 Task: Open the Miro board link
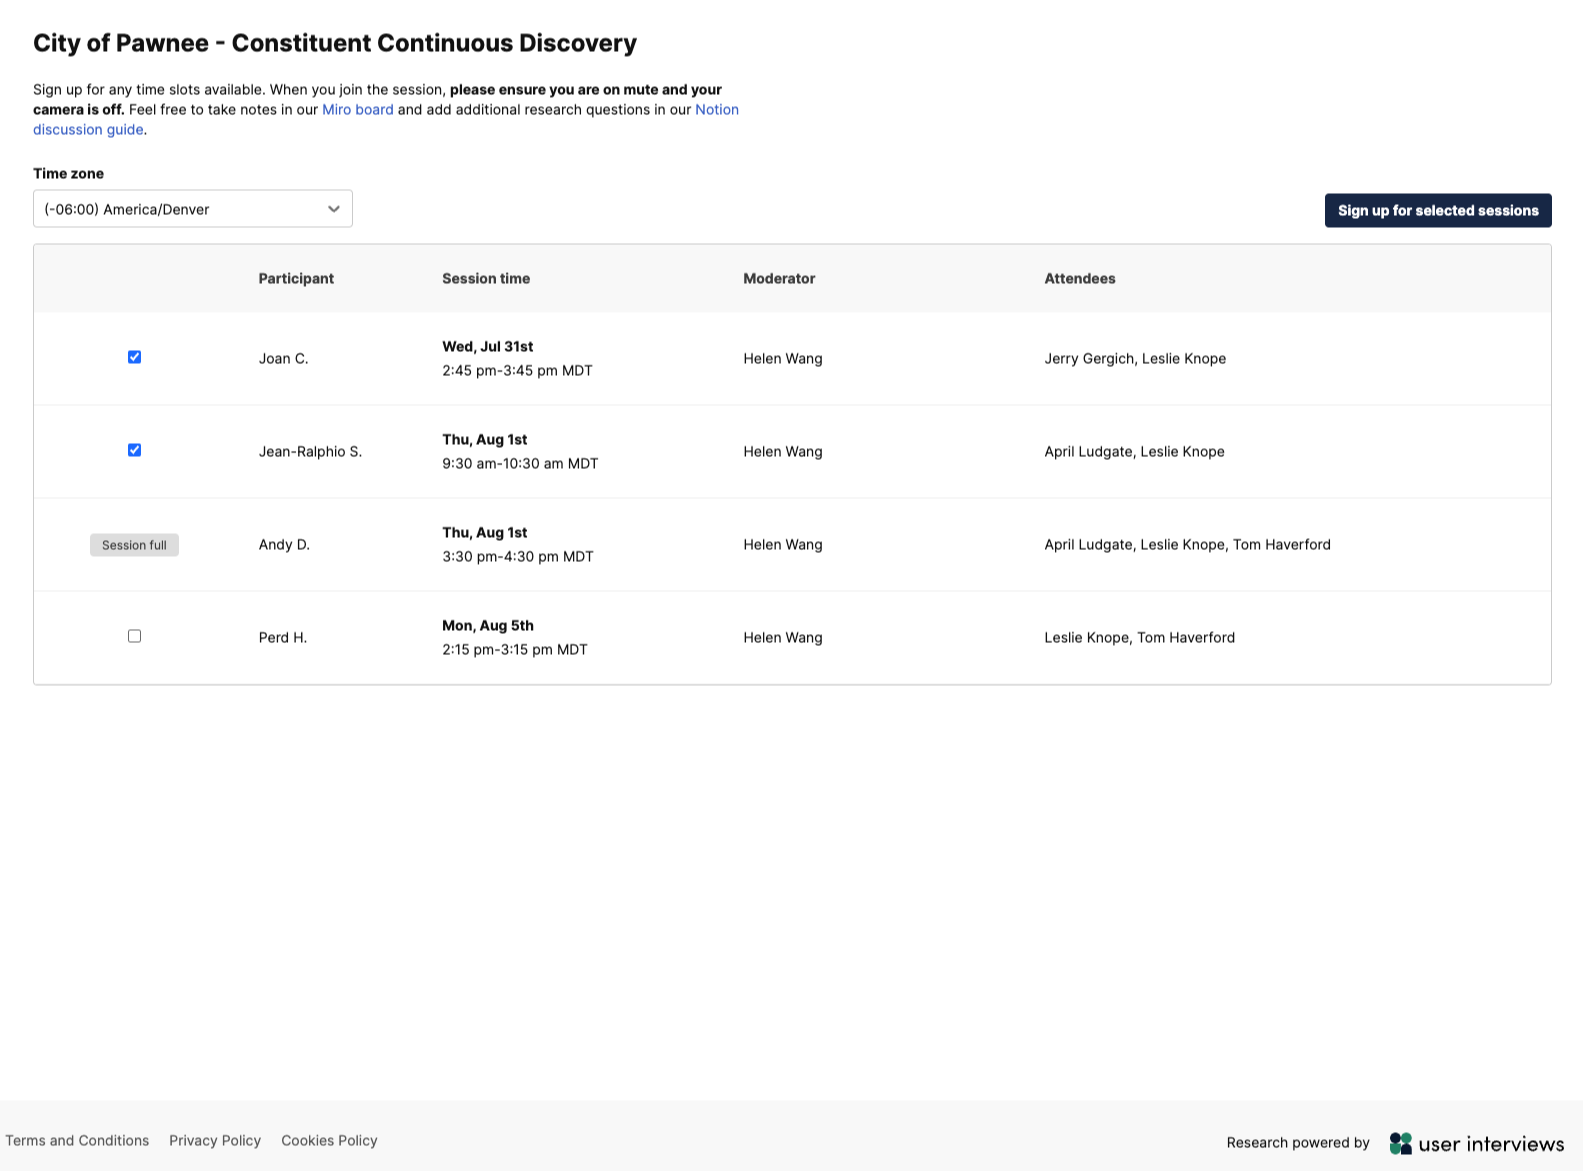(x=358, y=109)
